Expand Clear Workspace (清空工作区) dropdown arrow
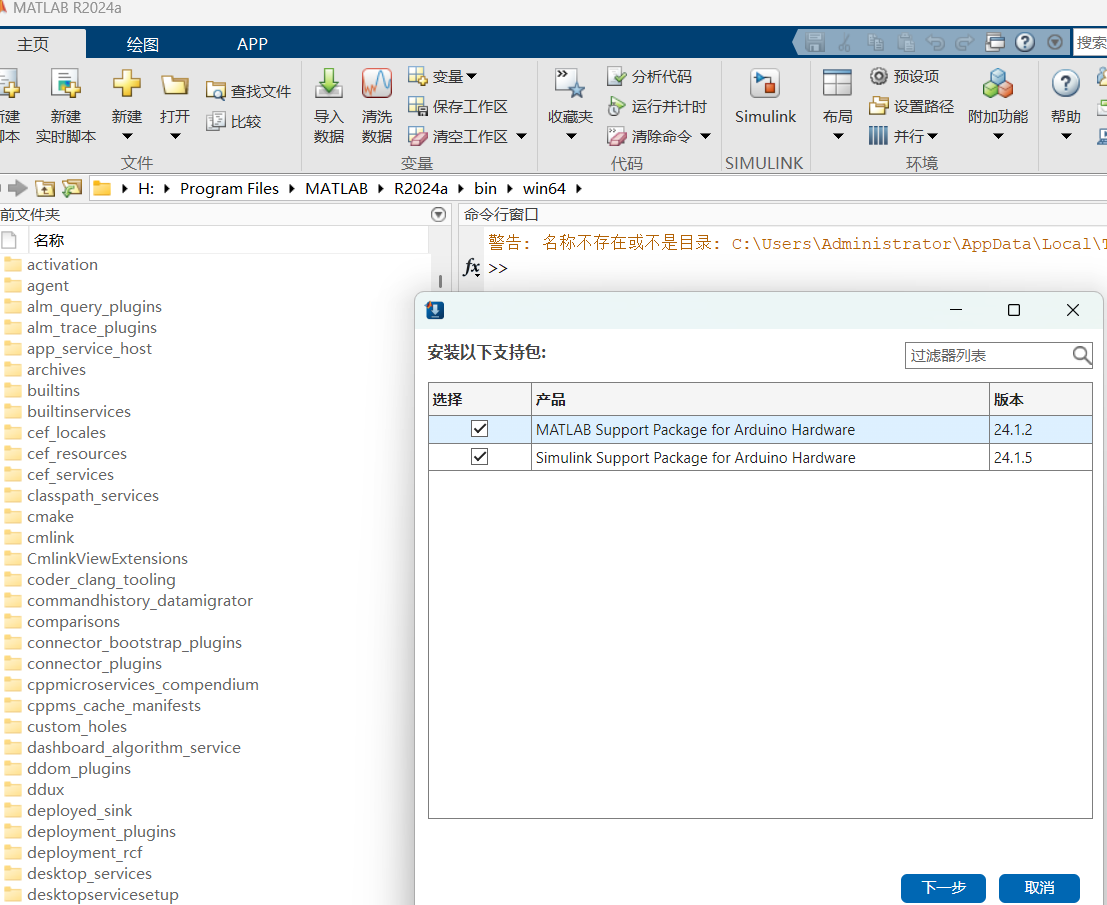 521,136
